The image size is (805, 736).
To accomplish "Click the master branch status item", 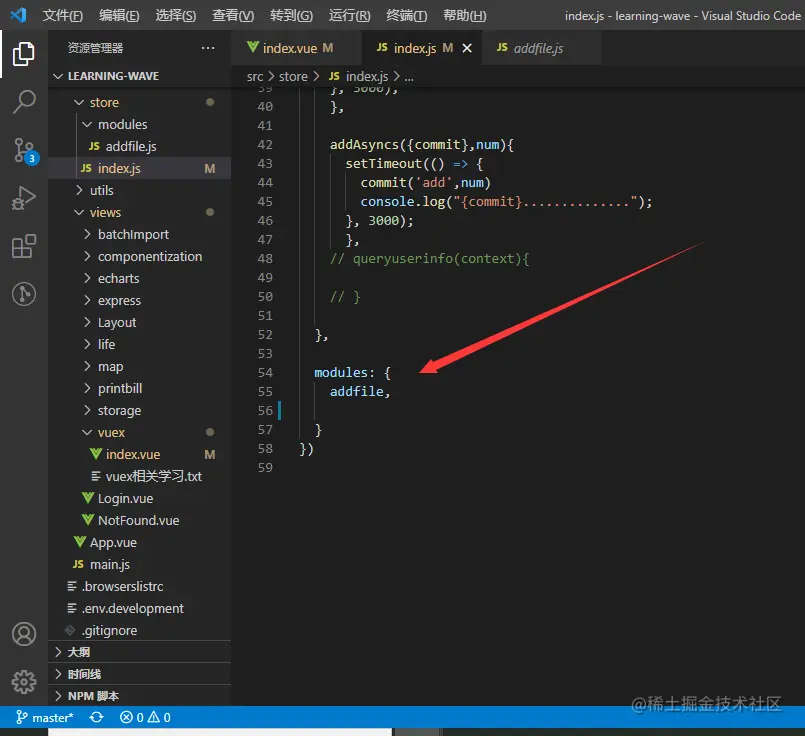I will [45, 717].
